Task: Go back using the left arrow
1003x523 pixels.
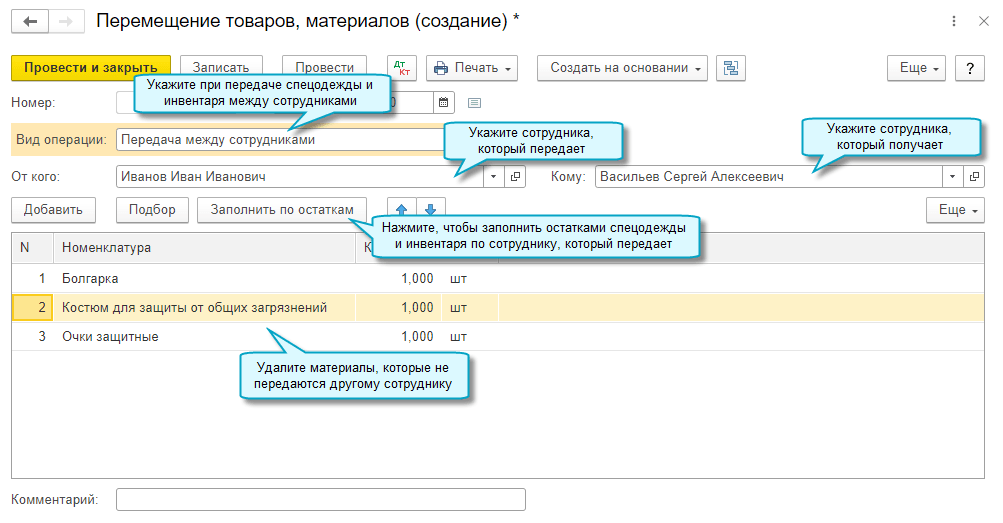Action: [x=30, y=21]
